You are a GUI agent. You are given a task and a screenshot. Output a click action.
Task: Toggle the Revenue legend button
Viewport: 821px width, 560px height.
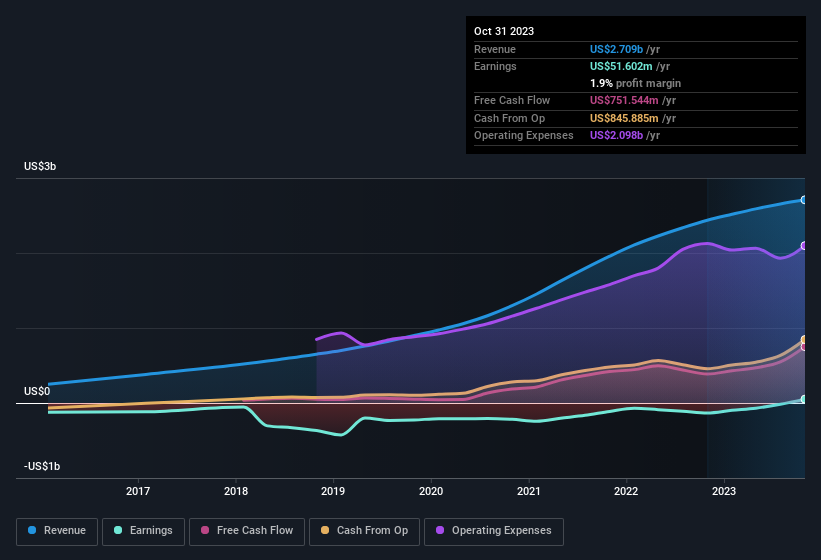[x=57, y=532]
